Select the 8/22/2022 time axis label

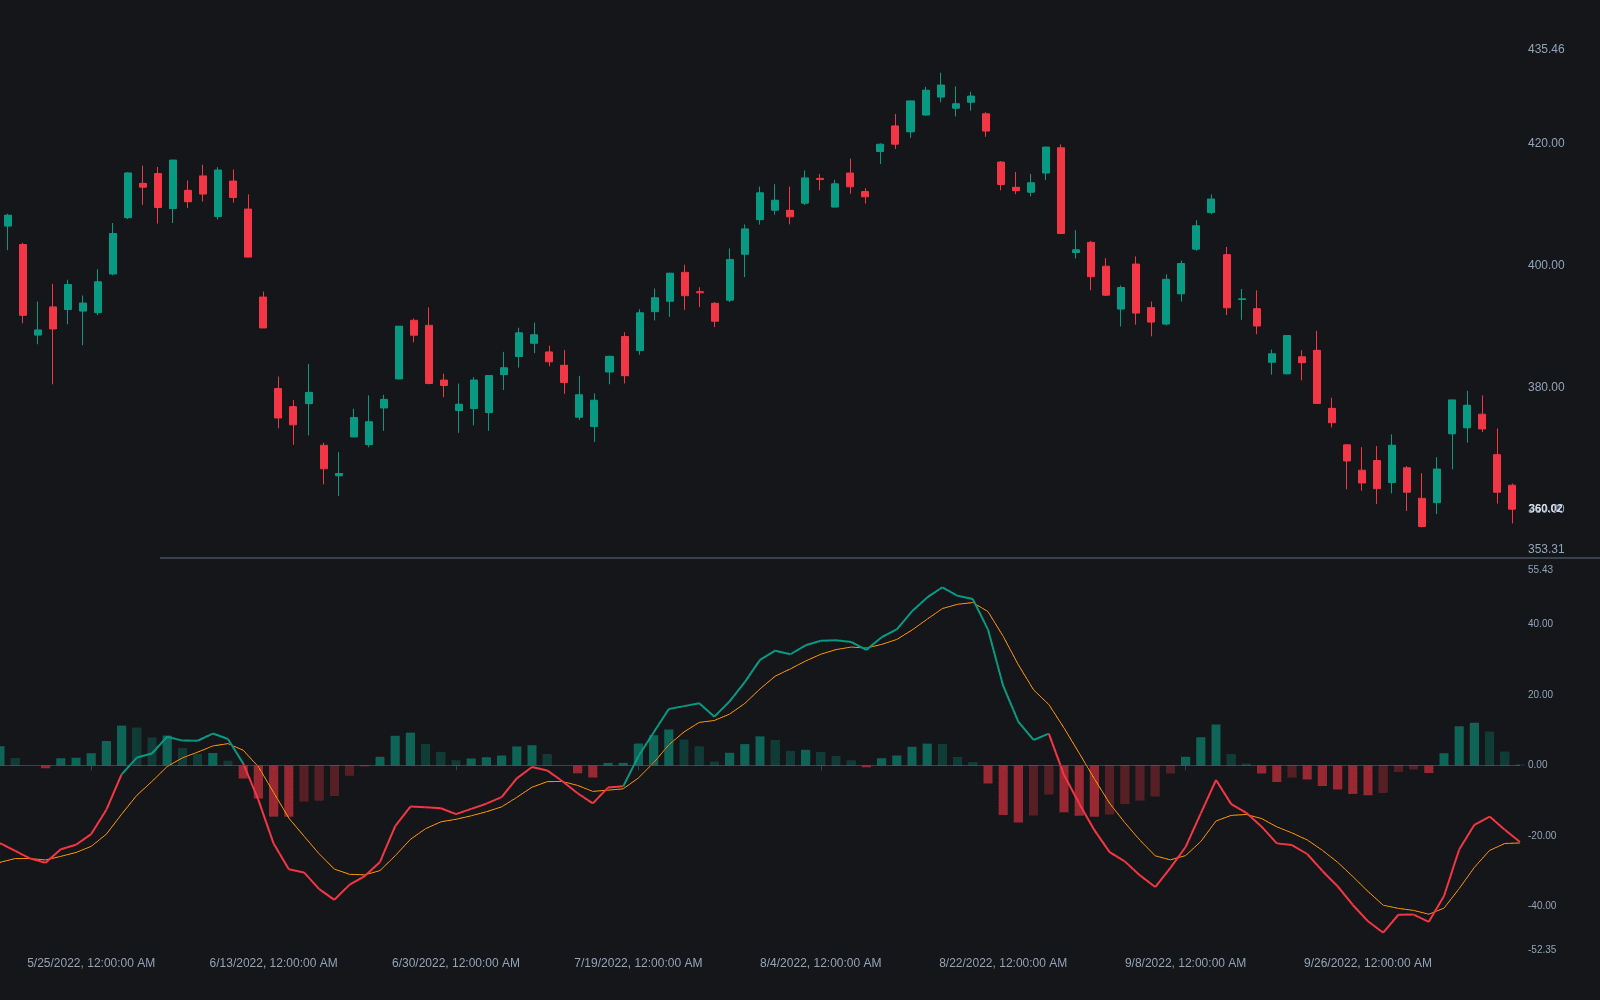(x=1003, y=963)
